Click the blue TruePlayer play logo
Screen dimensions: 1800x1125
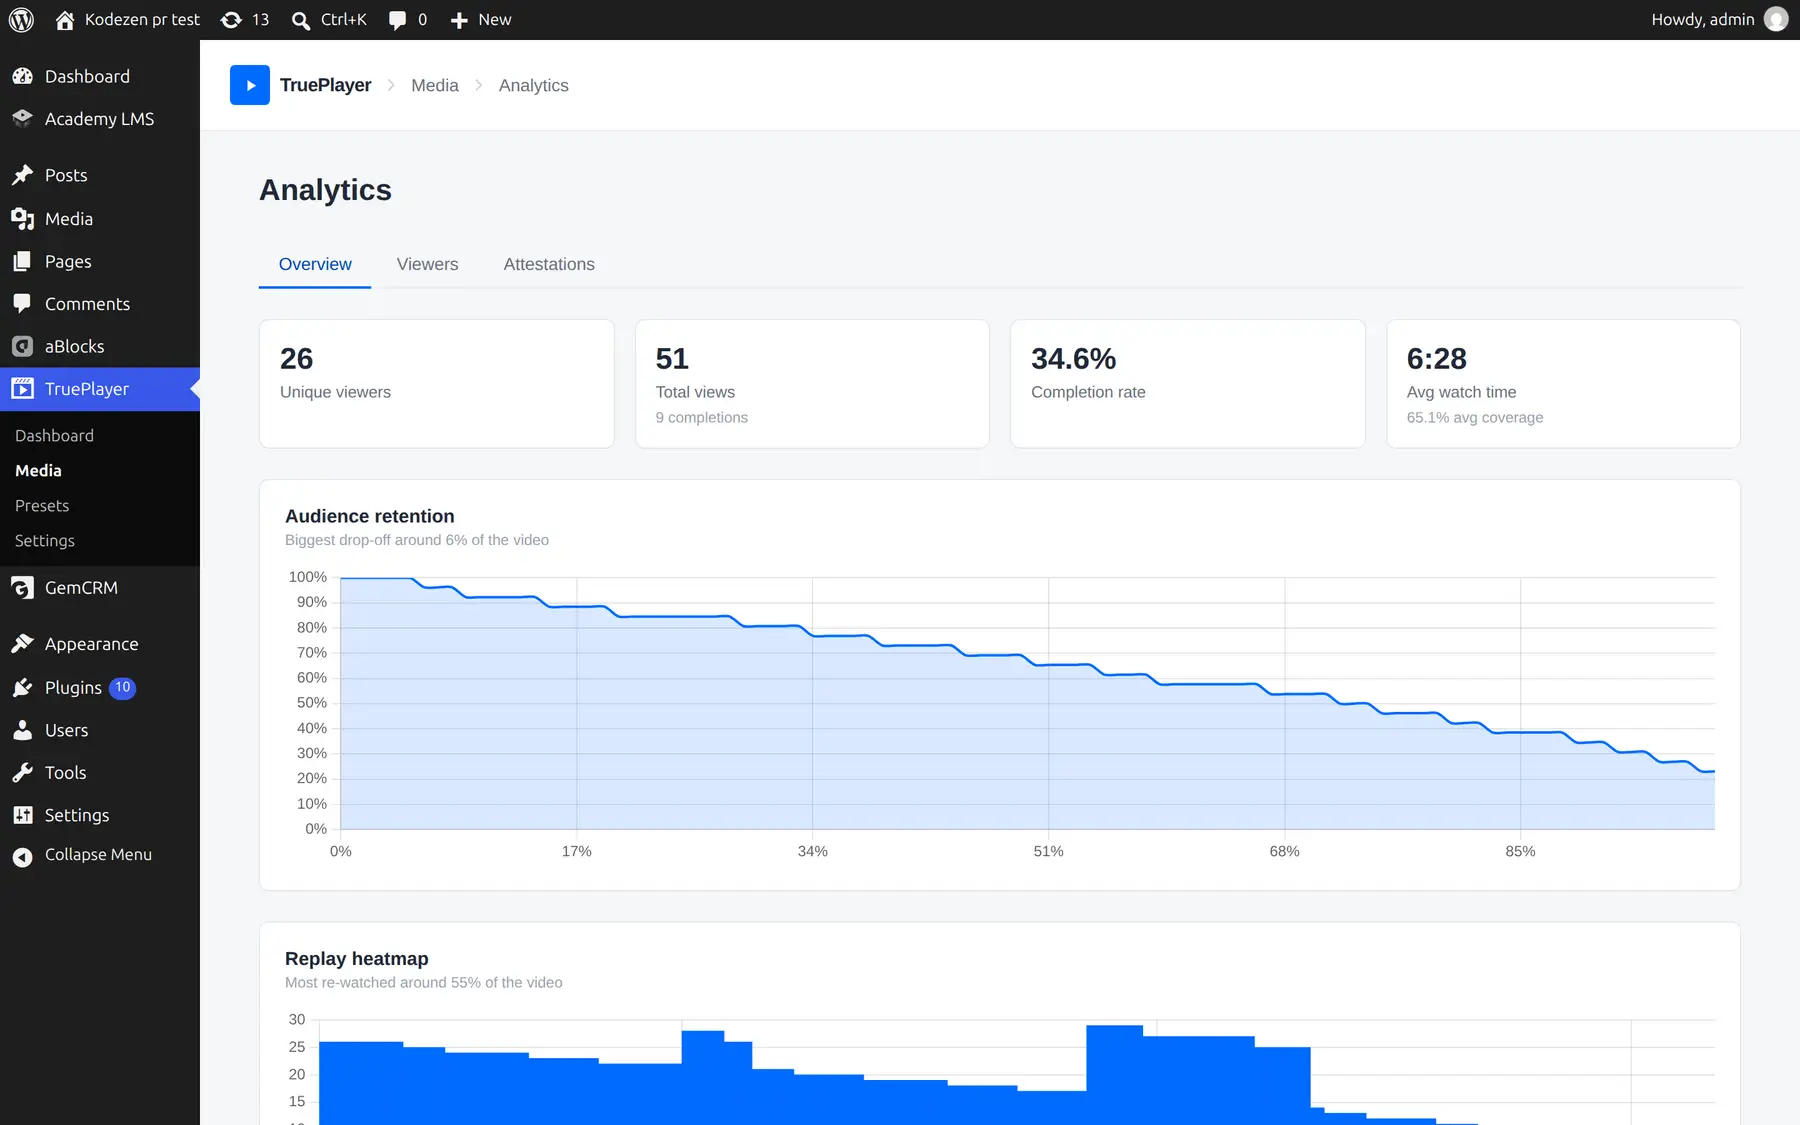click(x=250, y=85)
